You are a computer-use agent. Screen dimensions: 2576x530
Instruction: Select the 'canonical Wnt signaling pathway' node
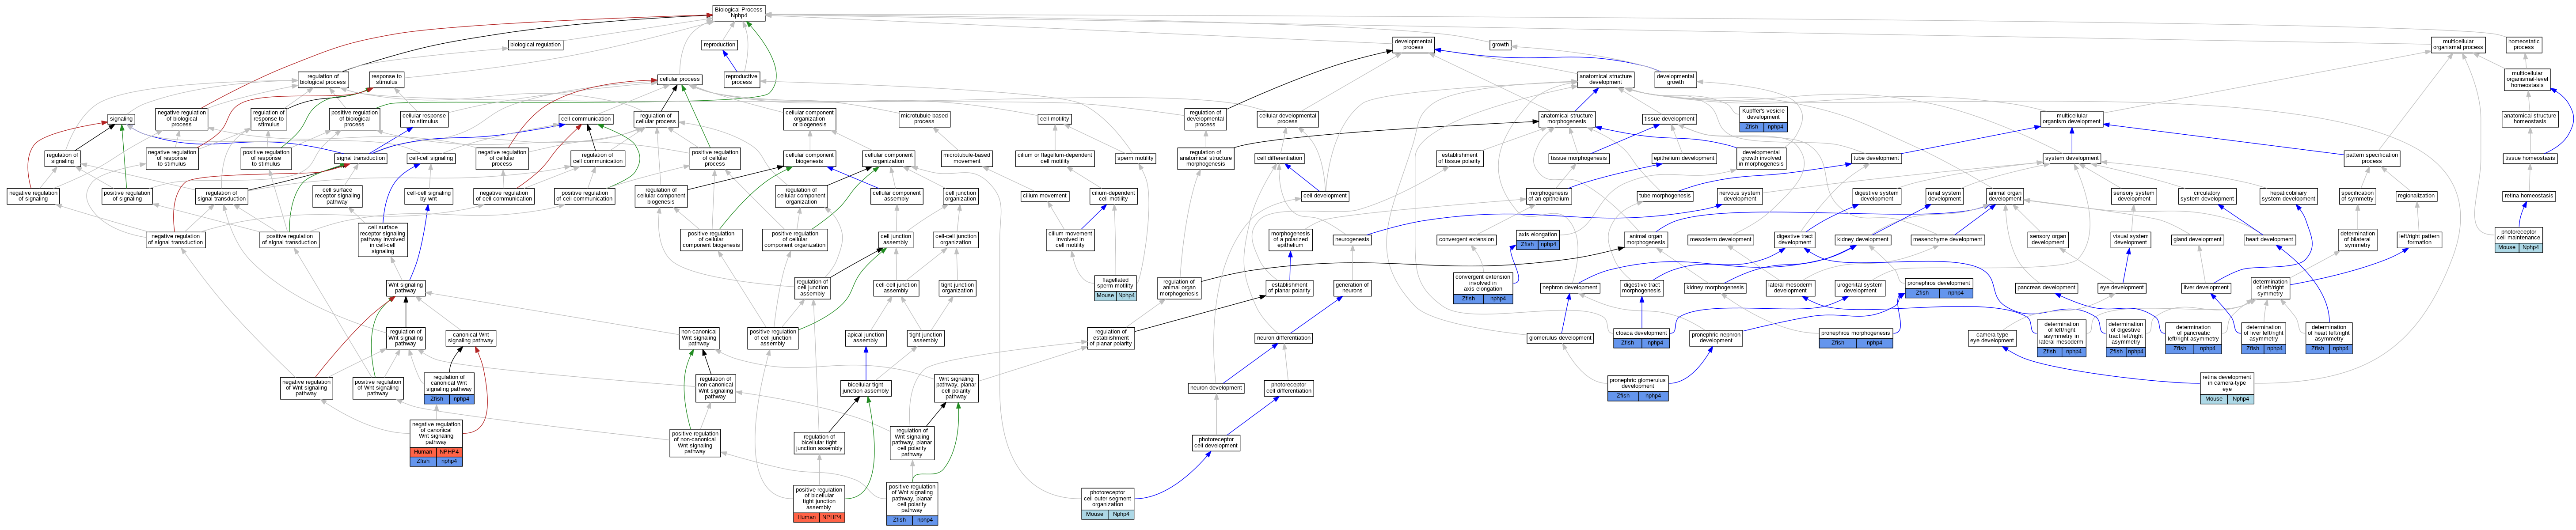471,338
